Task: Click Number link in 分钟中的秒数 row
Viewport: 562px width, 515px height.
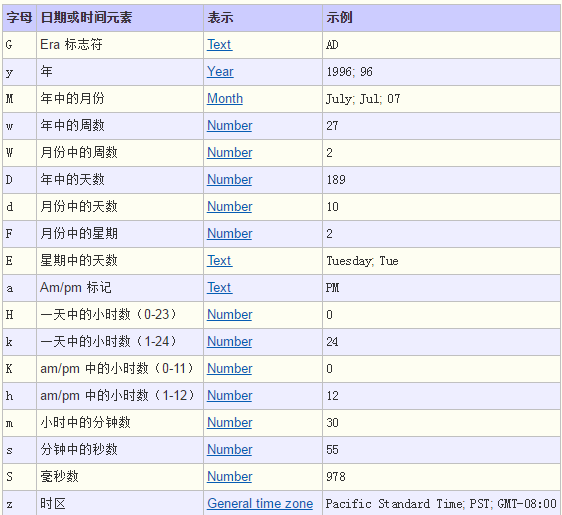Action: tap(230, 449)
